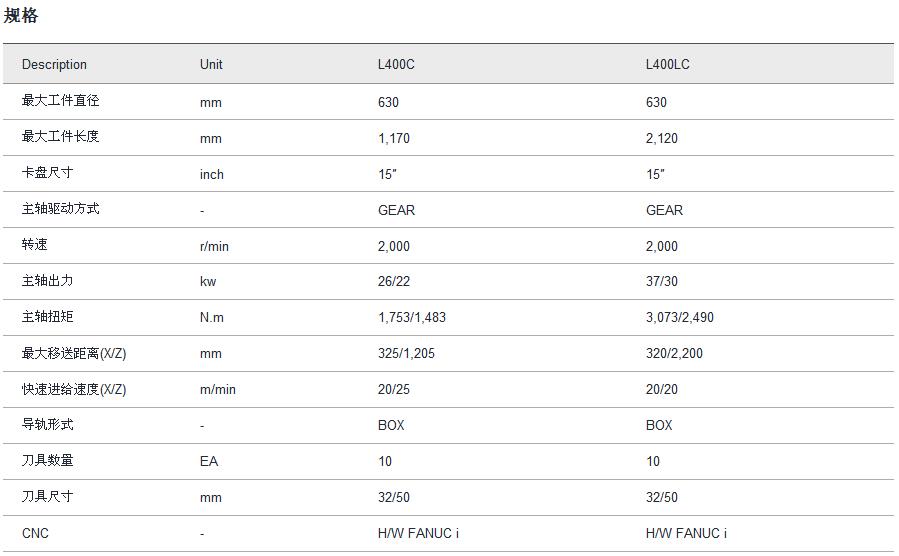
Task: Click H/W FANUC i under L400C
Action: click(418, 533)
